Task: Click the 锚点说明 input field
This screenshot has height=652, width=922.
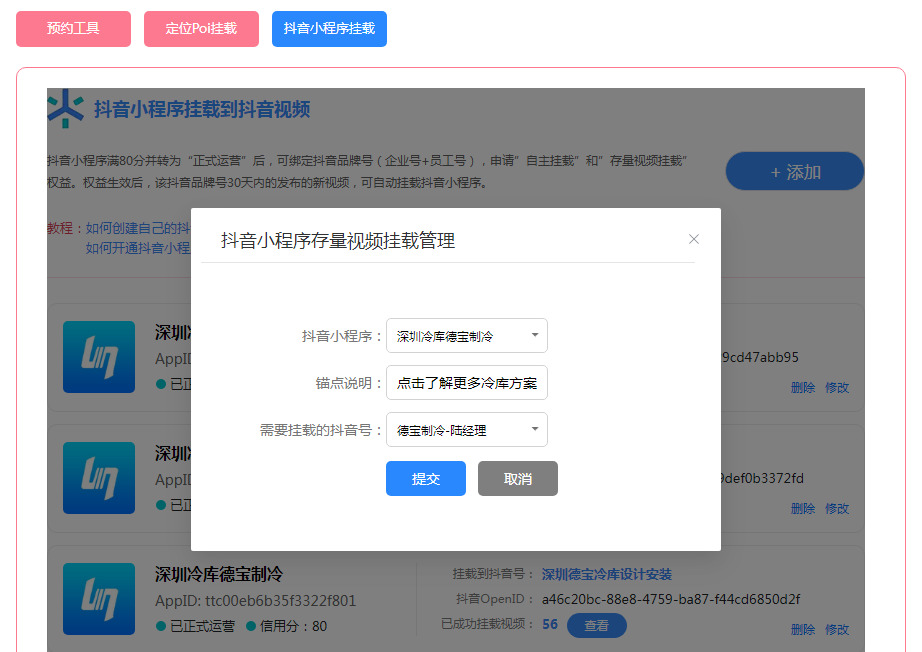Action: (467, 383)
